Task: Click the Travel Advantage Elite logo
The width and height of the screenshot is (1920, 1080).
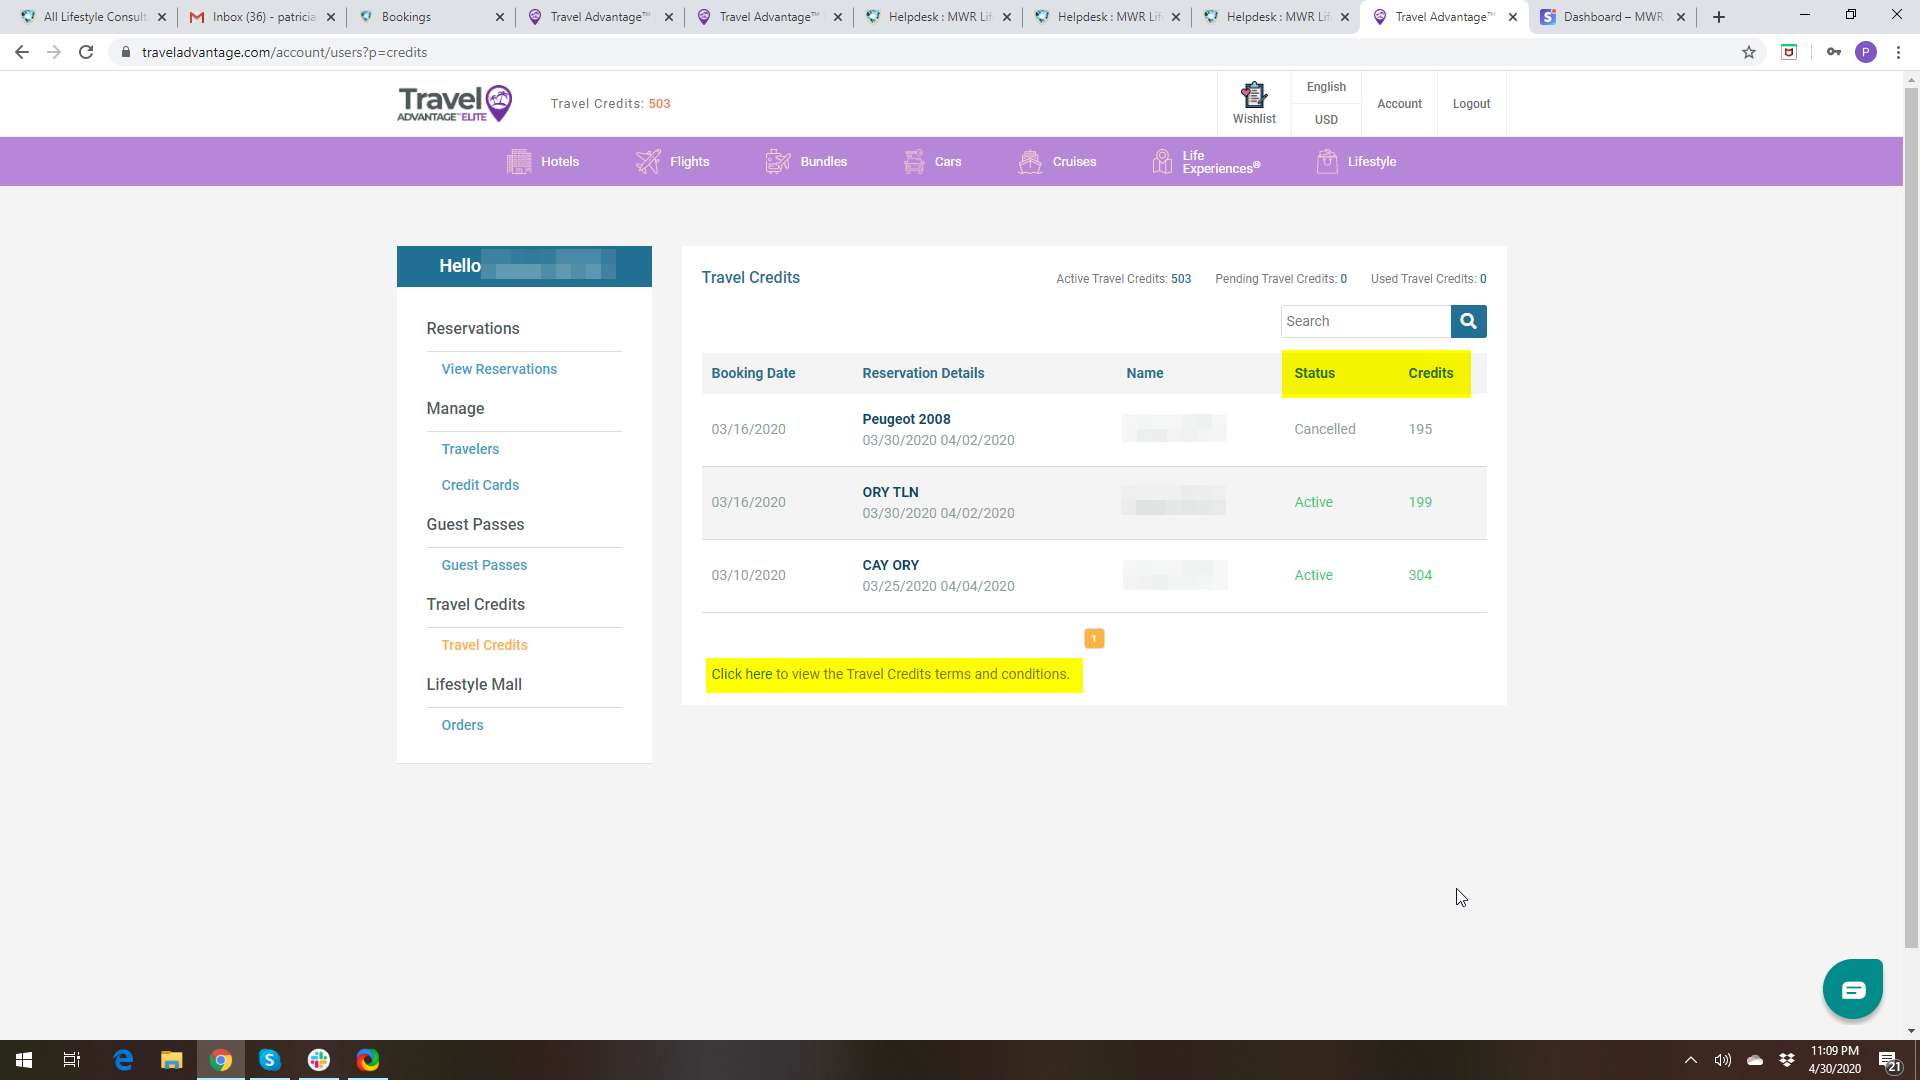Action: tap(455, 103)
